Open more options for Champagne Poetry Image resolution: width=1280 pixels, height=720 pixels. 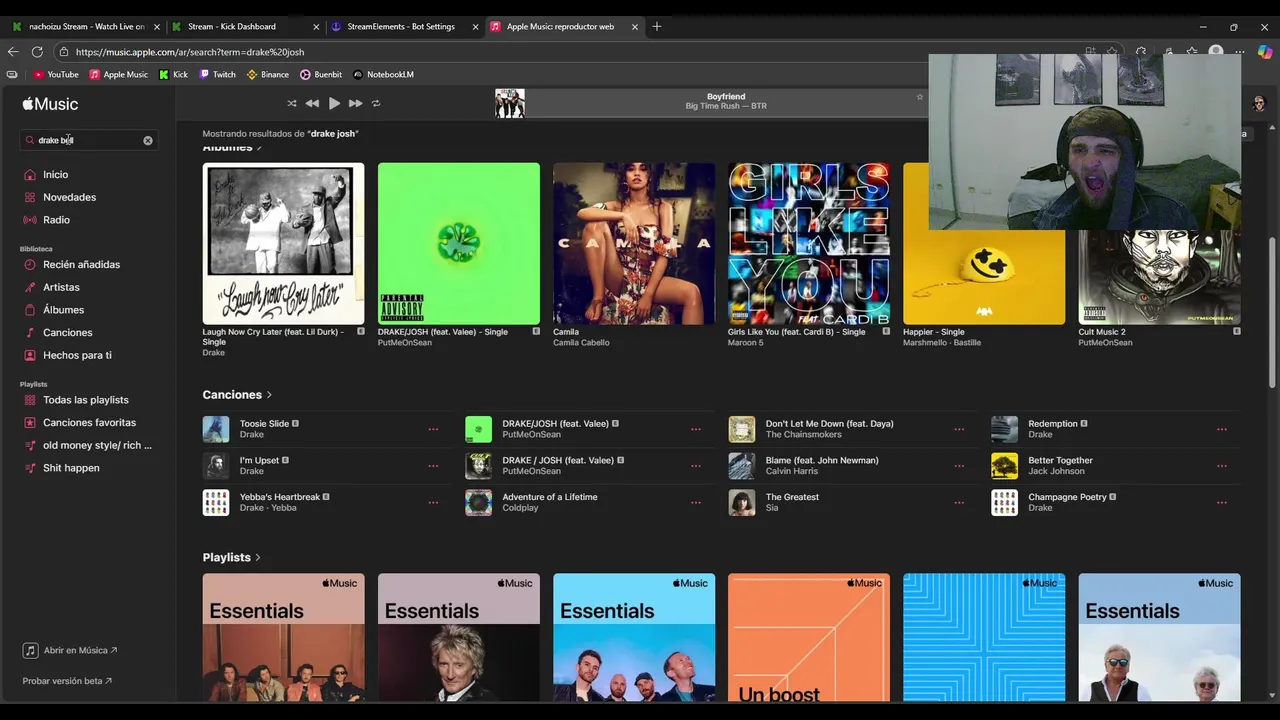(x=1222, y=503)
